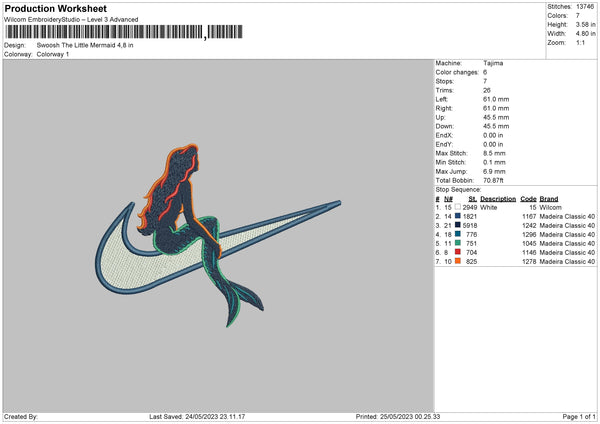The width and height of the screenshot is (600, 424).
Task: Click stitch count '751' in stop 5
Action: coord(471,243)
